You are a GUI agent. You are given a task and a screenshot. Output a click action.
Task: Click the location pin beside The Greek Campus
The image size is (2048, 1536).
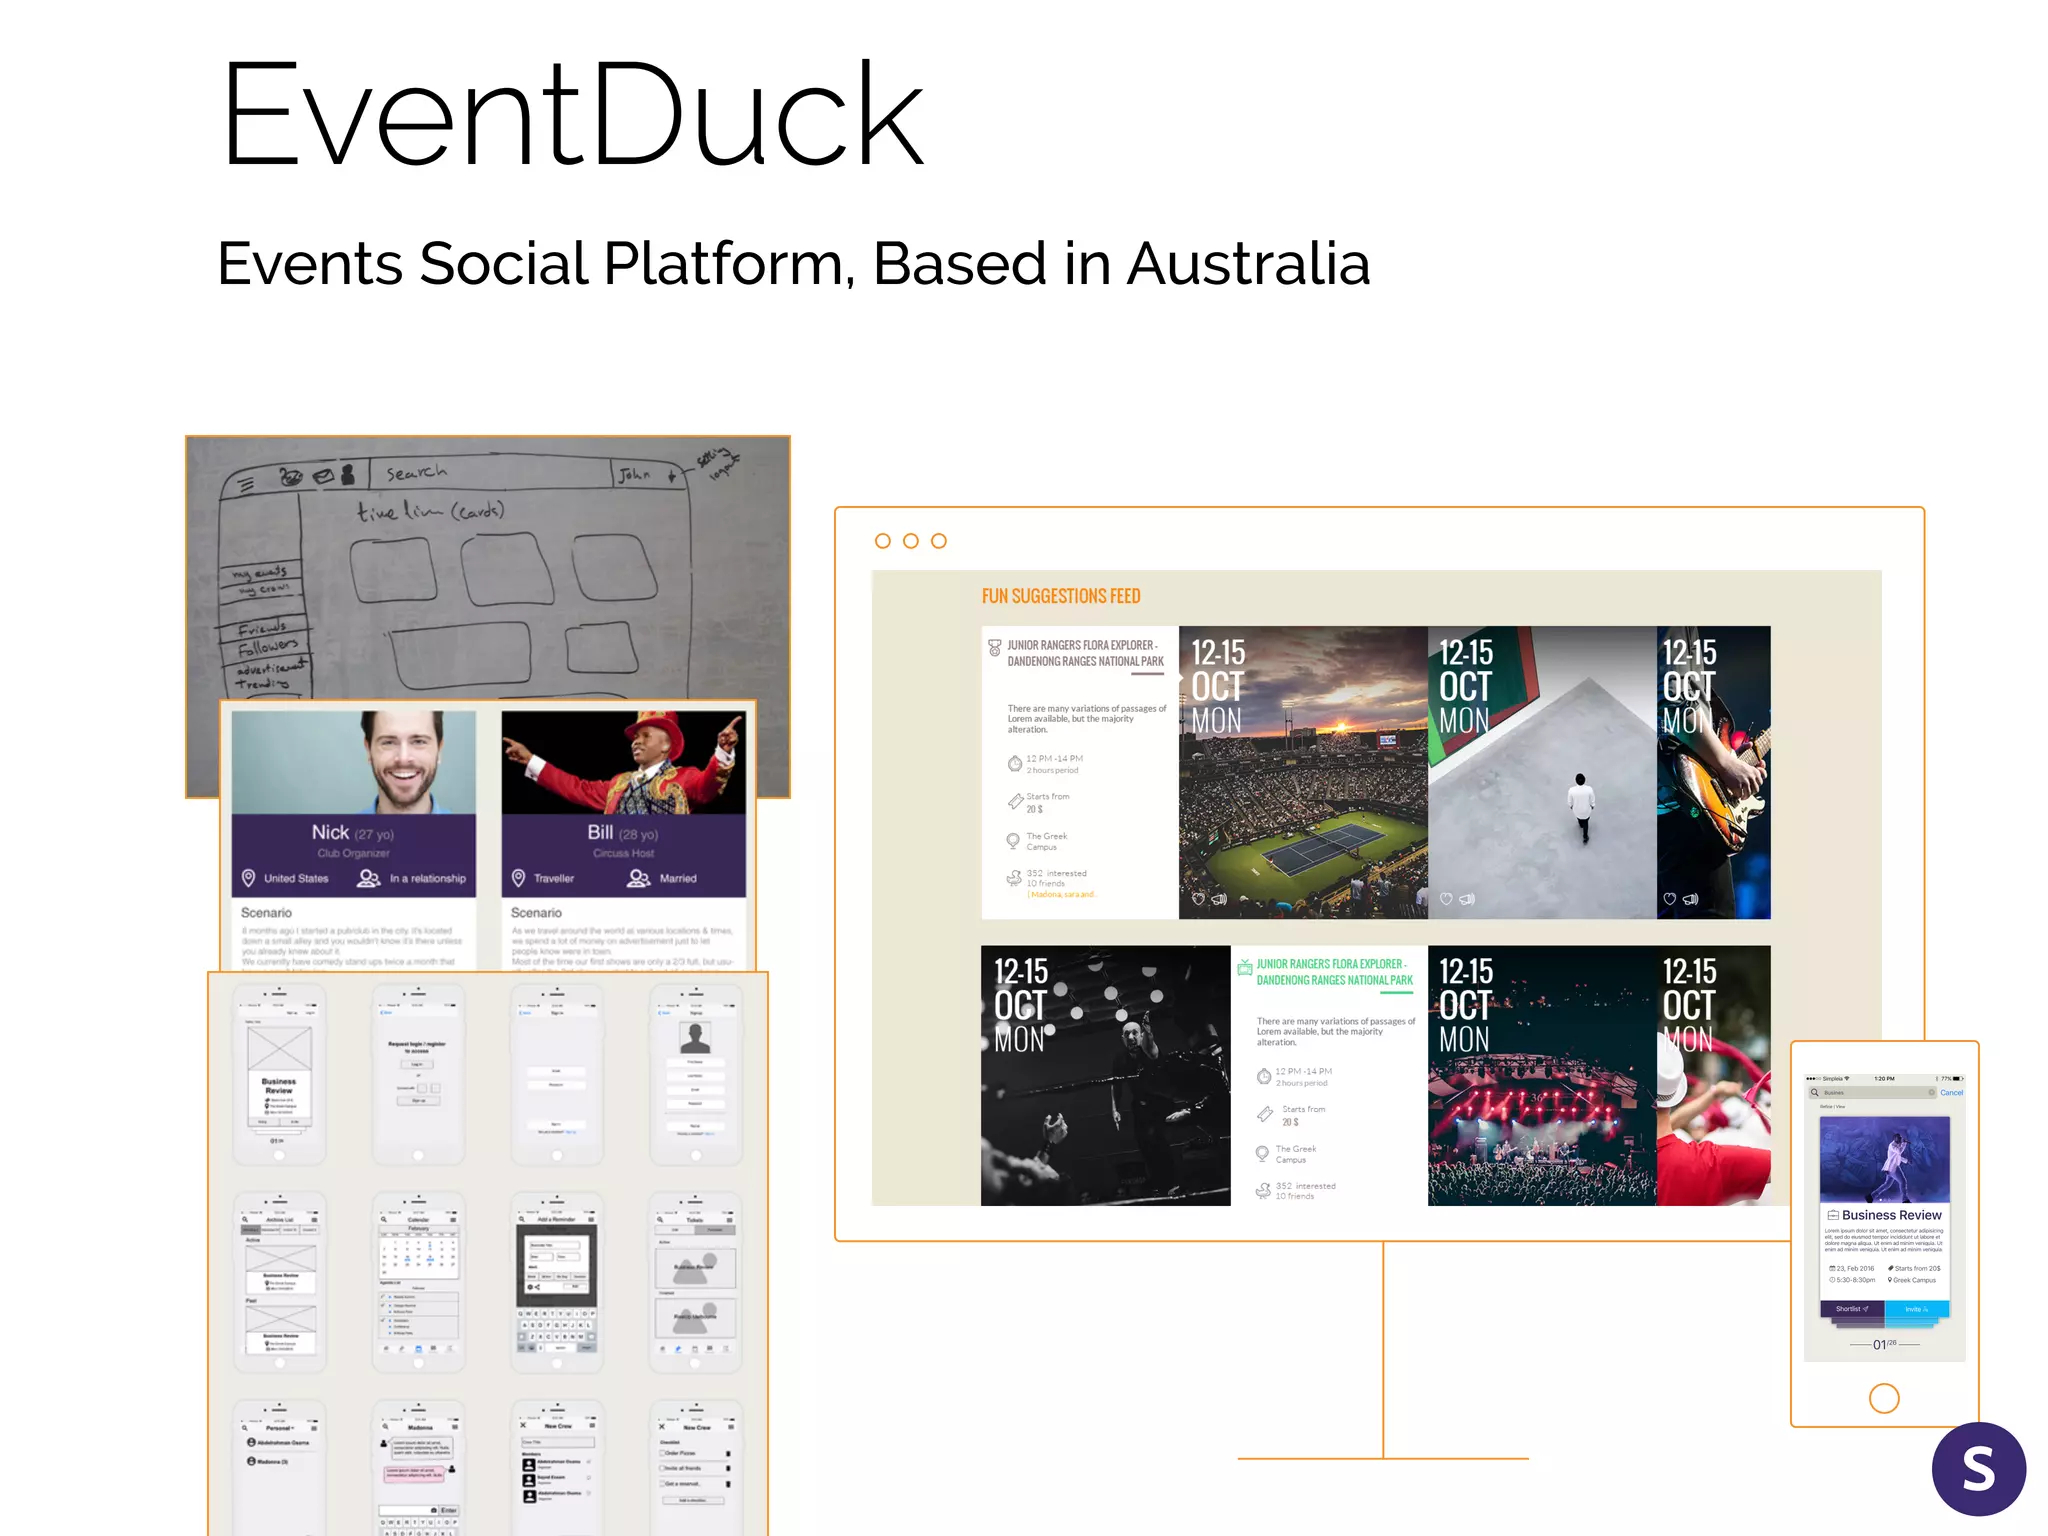coord(1013,841)
